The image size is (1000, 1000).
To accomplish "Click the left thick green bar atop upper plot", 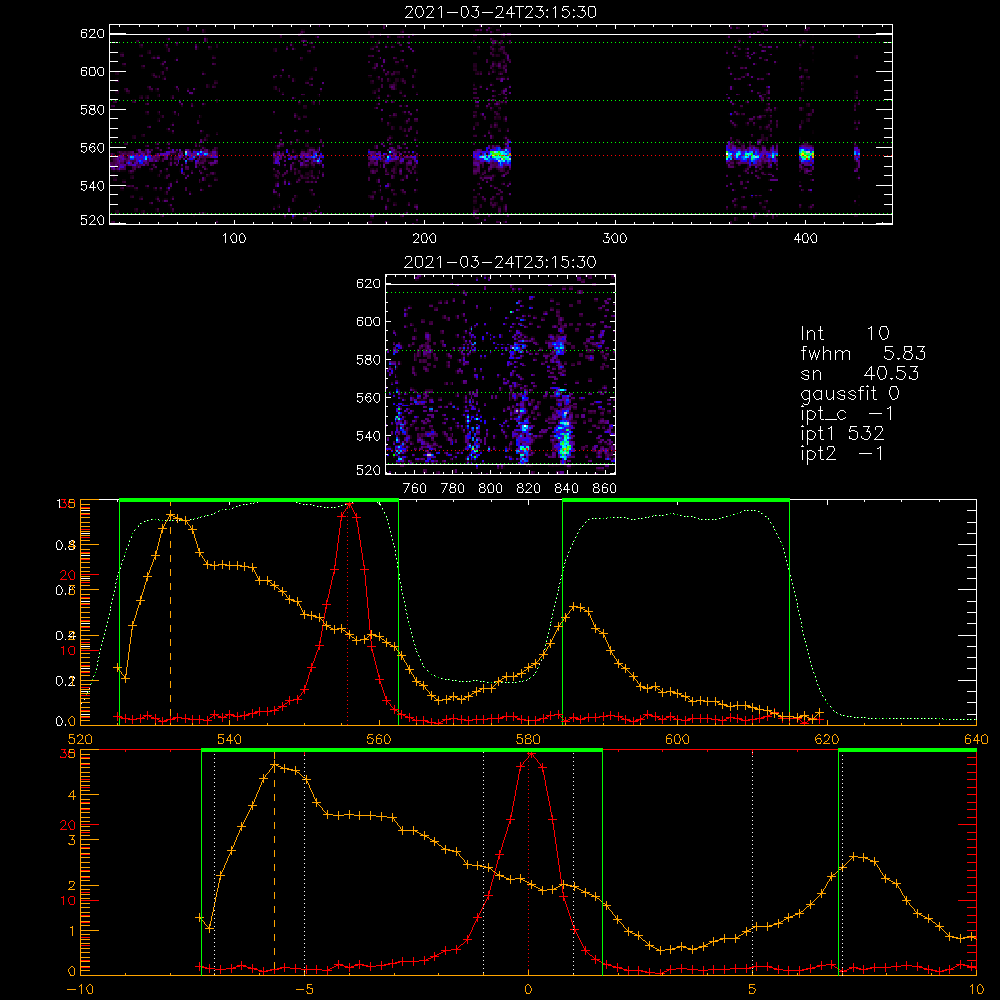I will click(x=259, y=501).
